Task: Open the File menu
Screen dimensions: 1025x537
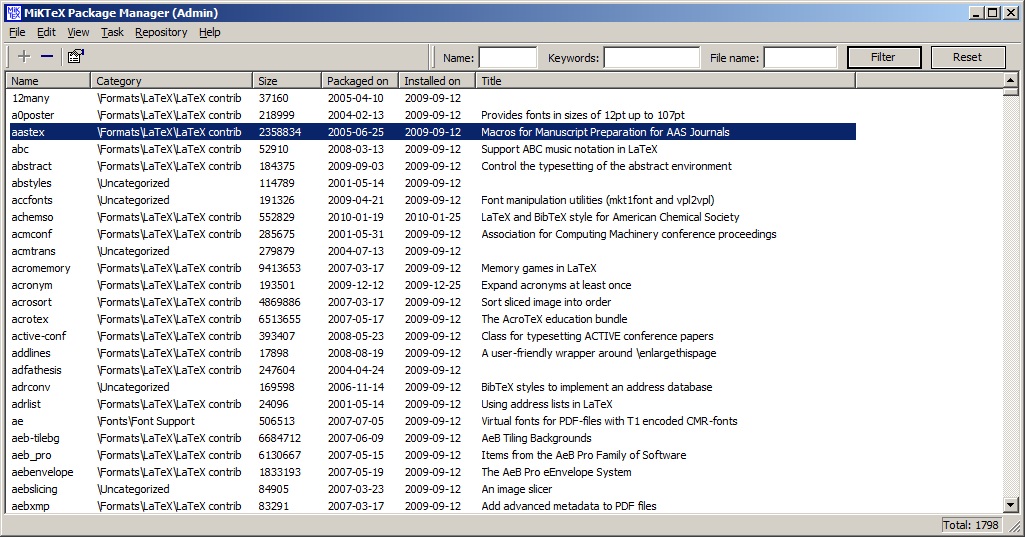Action: [x=17, y=32]
